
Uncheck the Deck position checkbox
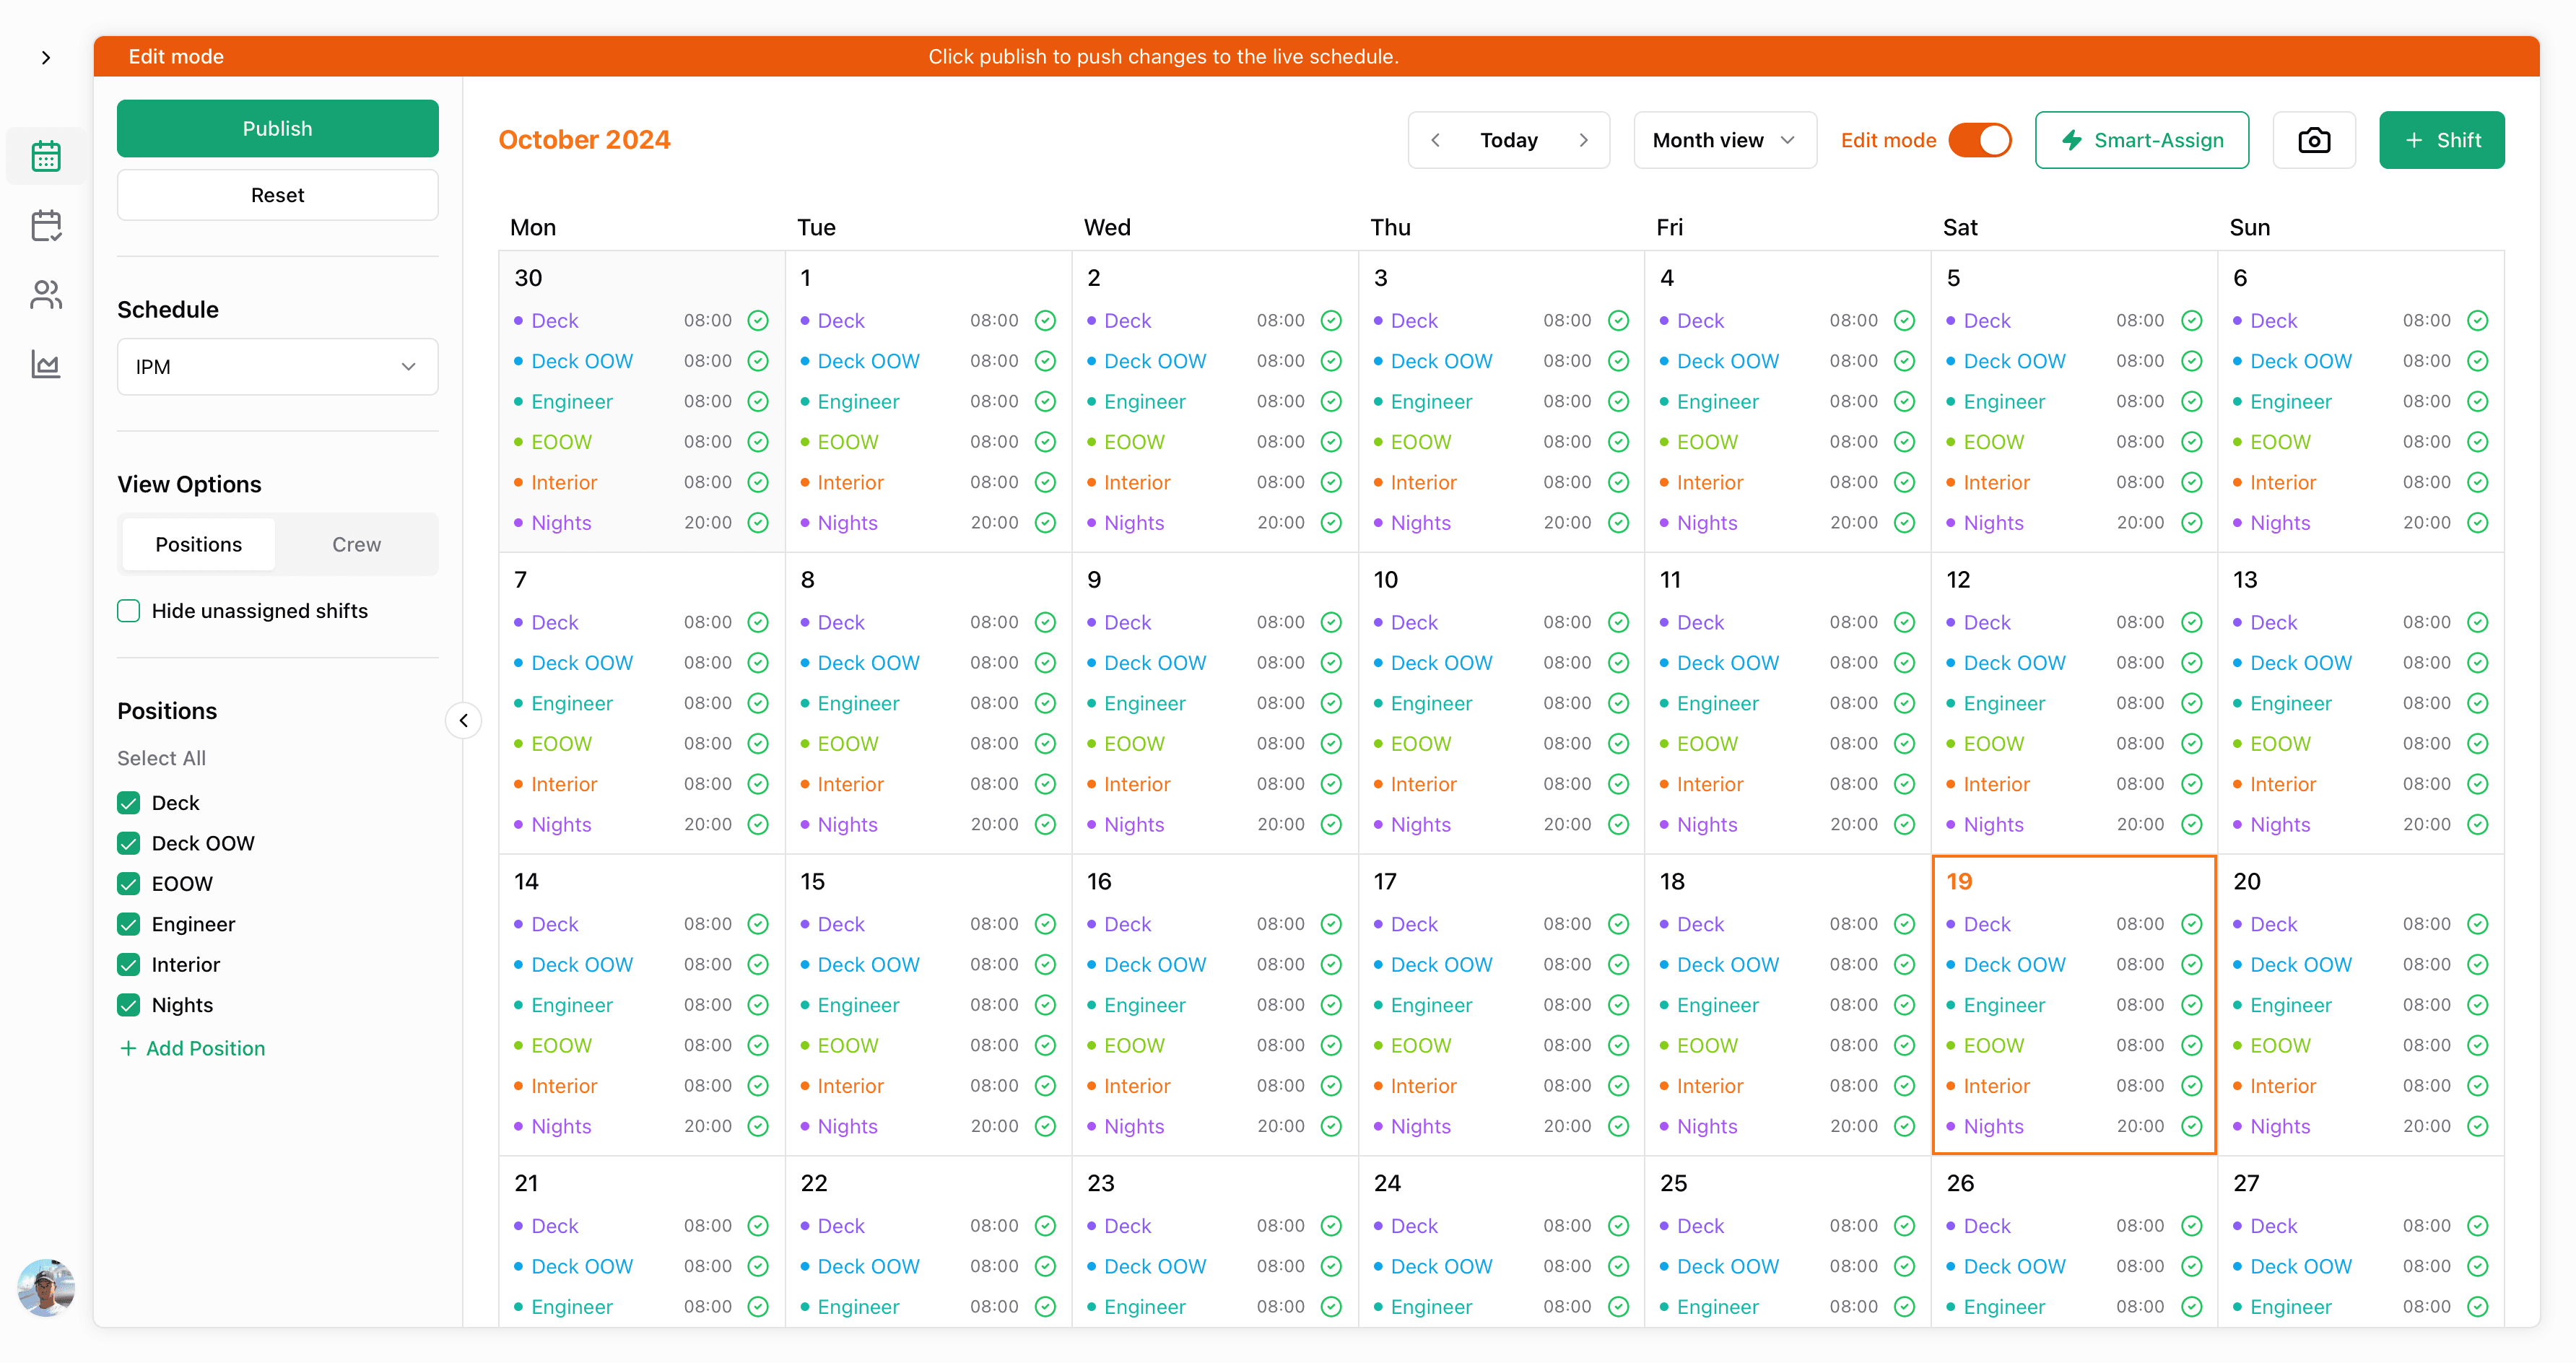click(128, 803)
